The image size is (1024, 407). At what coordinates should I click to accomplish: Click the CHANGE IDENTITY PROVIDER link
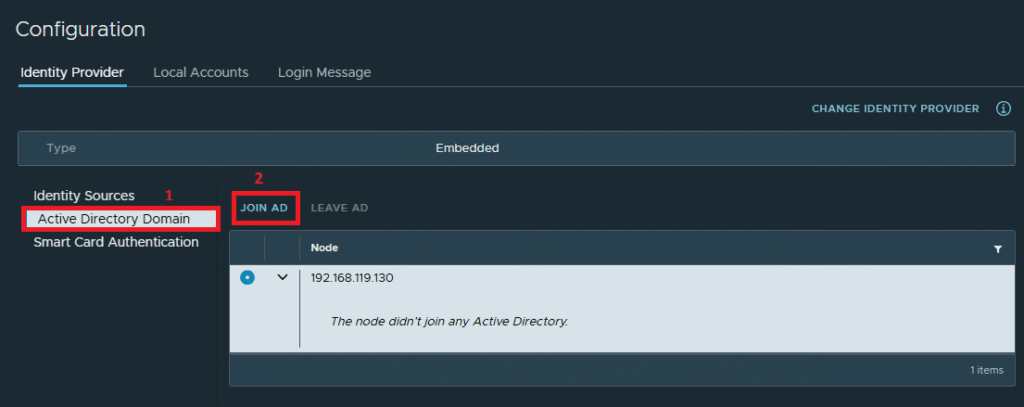(x=895, y=109)
